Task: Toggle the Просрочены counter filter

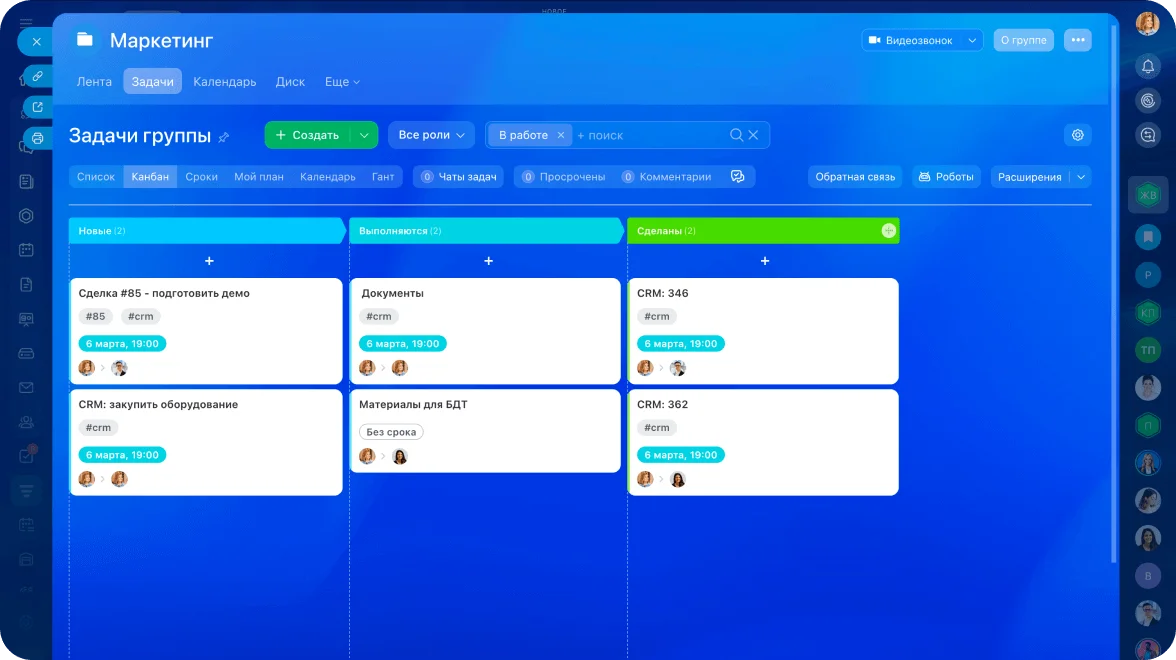Action: coord(564,177)
